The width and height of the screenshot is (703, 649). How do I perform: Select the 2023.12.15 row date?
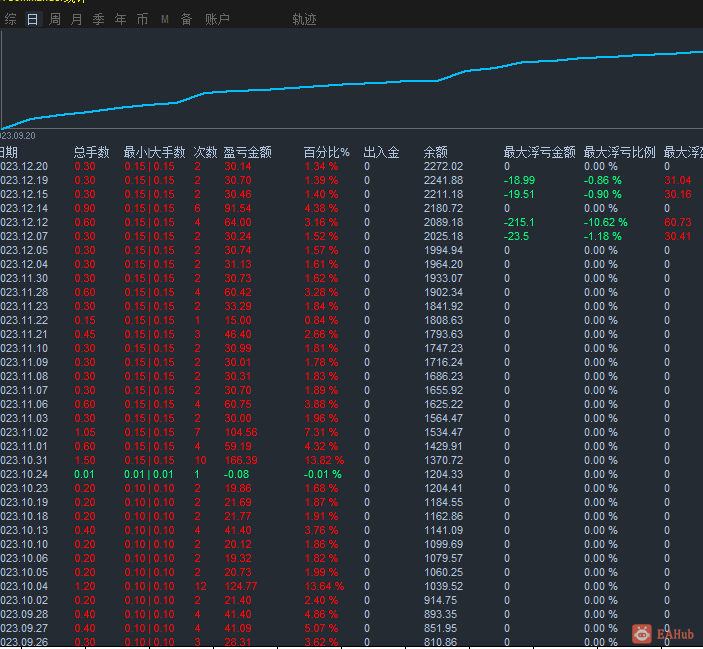24,194
